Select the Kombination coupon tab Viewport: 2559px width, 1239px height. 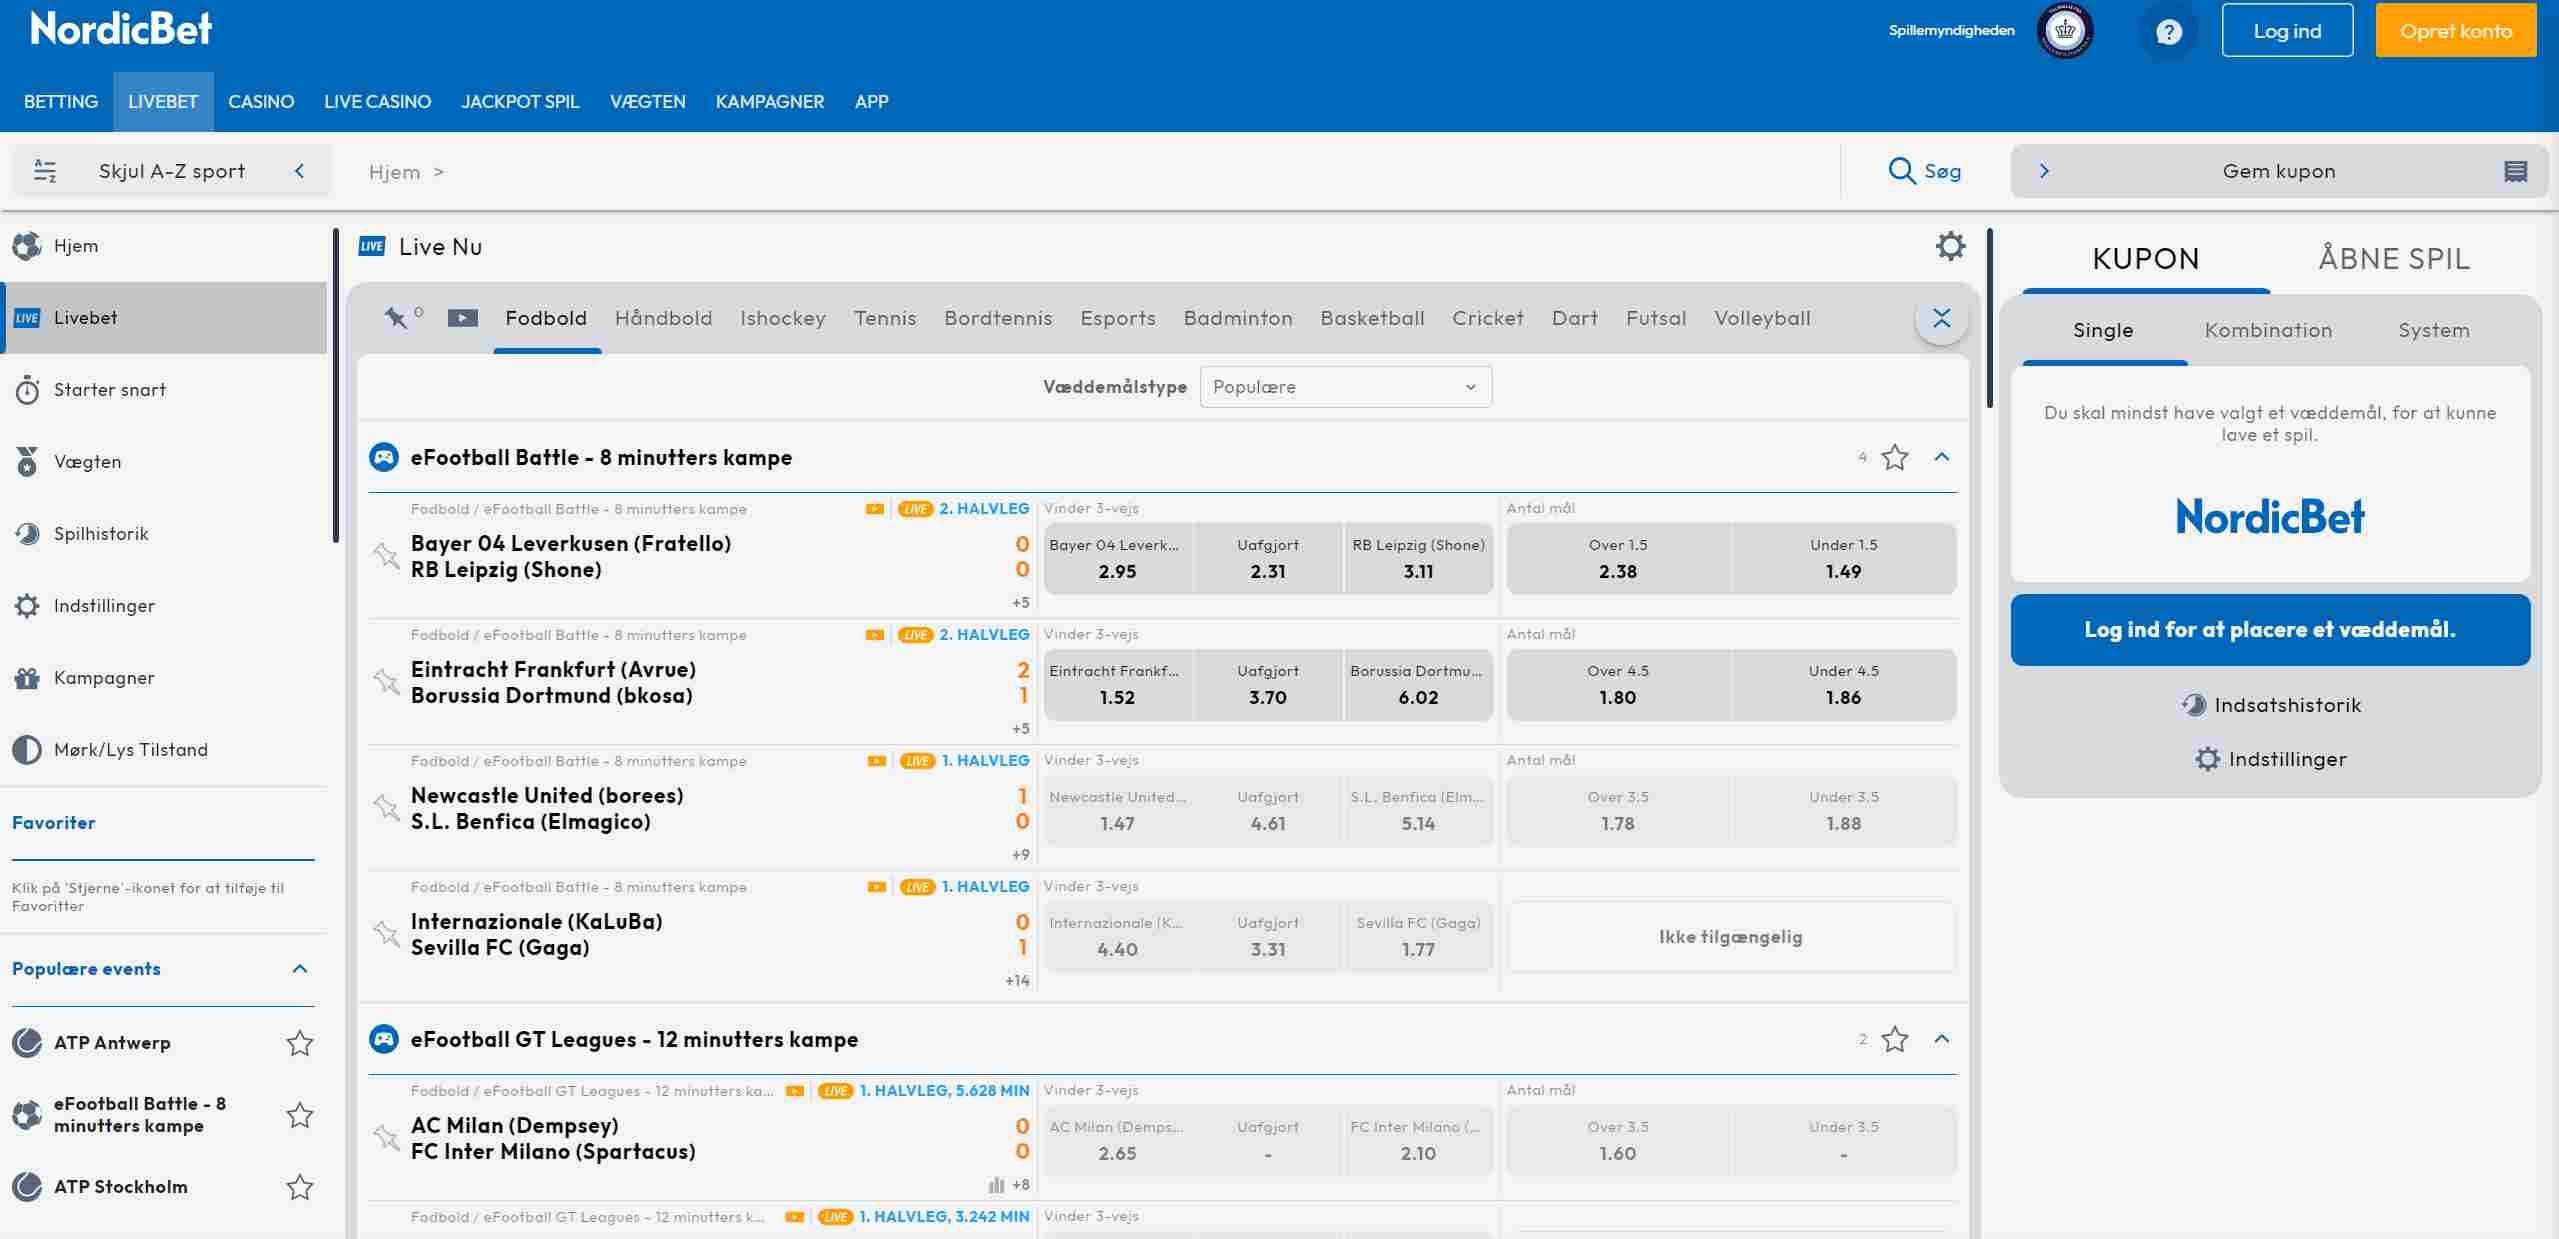[2268, 330]
